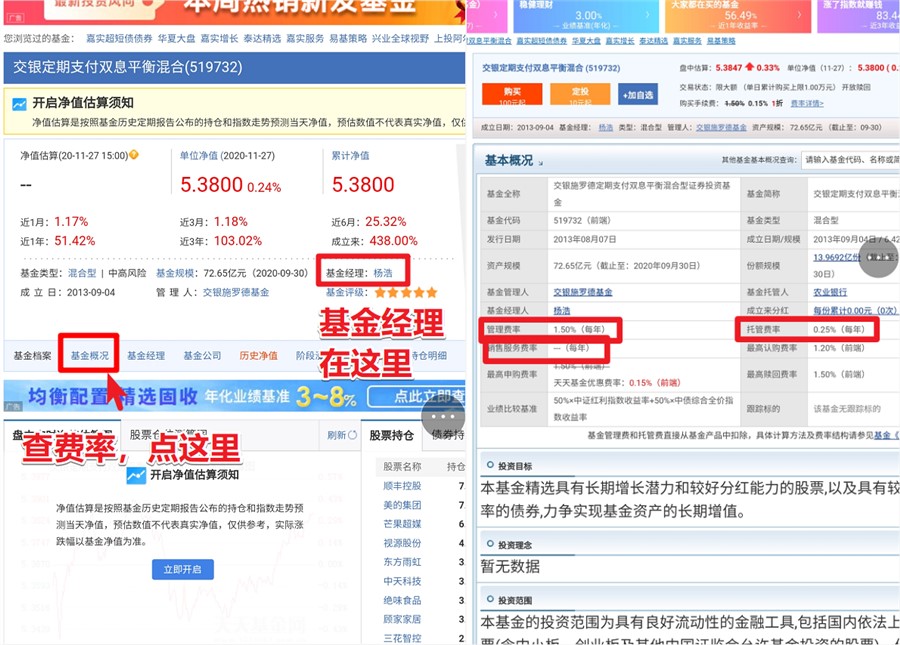Image resolution: width=900 pixels, height=645 pixels.
Task: Click 杨浩 link in the 基金经理人 row
Action: tap(562, 310)
